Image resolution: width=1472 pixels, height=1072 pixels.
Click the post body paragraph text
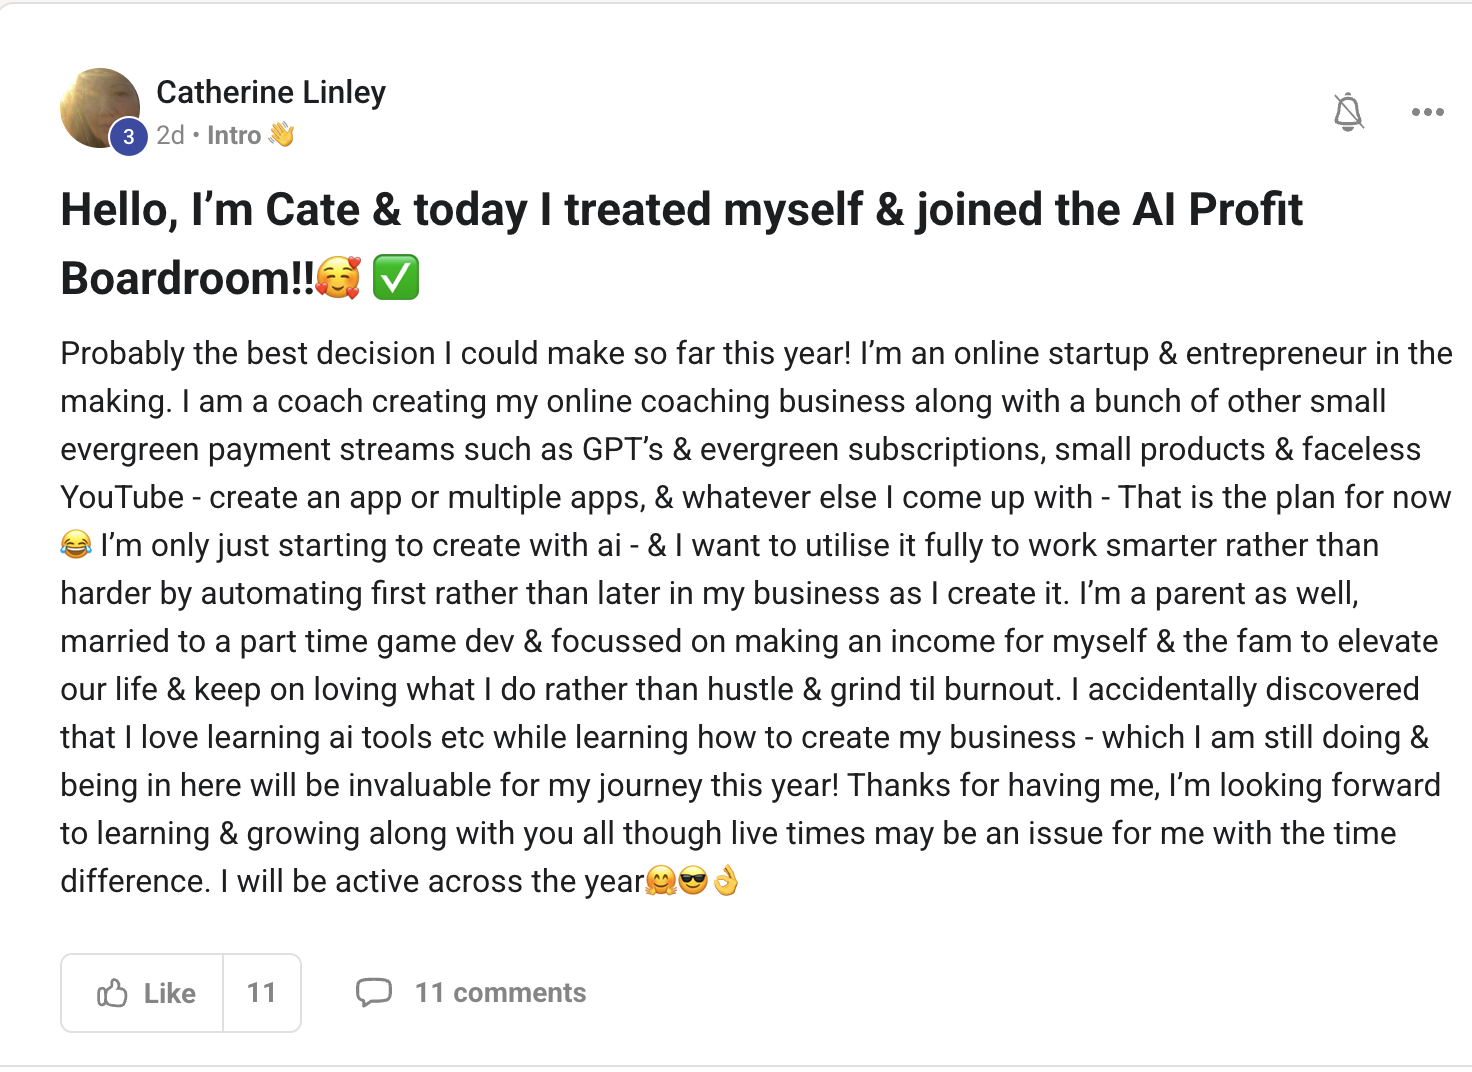tap(756, 617)
